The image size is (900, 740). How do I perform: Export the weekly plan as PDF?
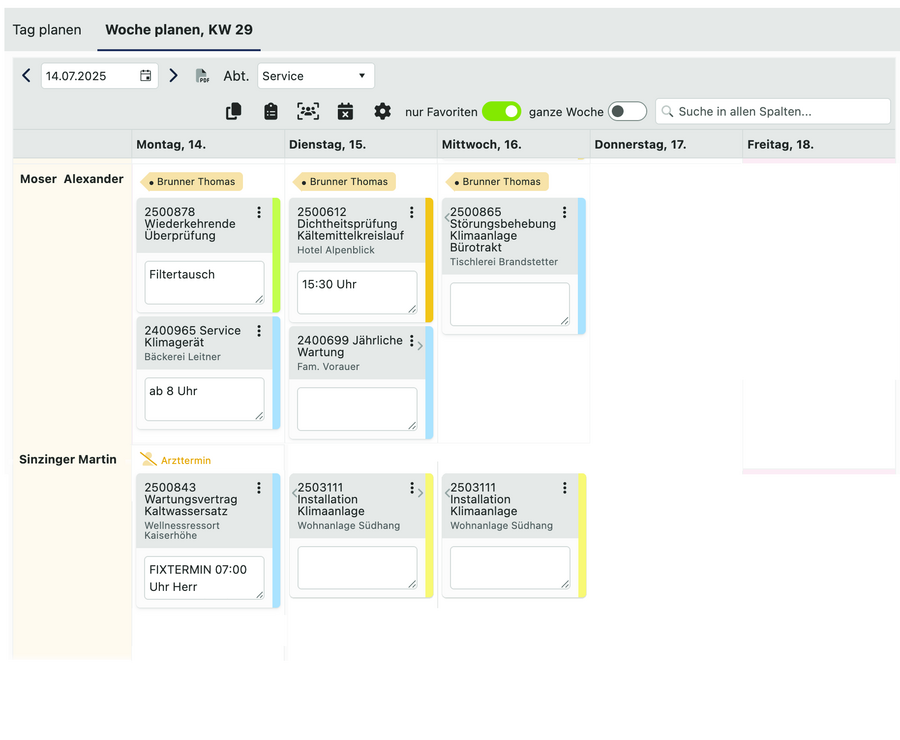(x=201, y=75)
